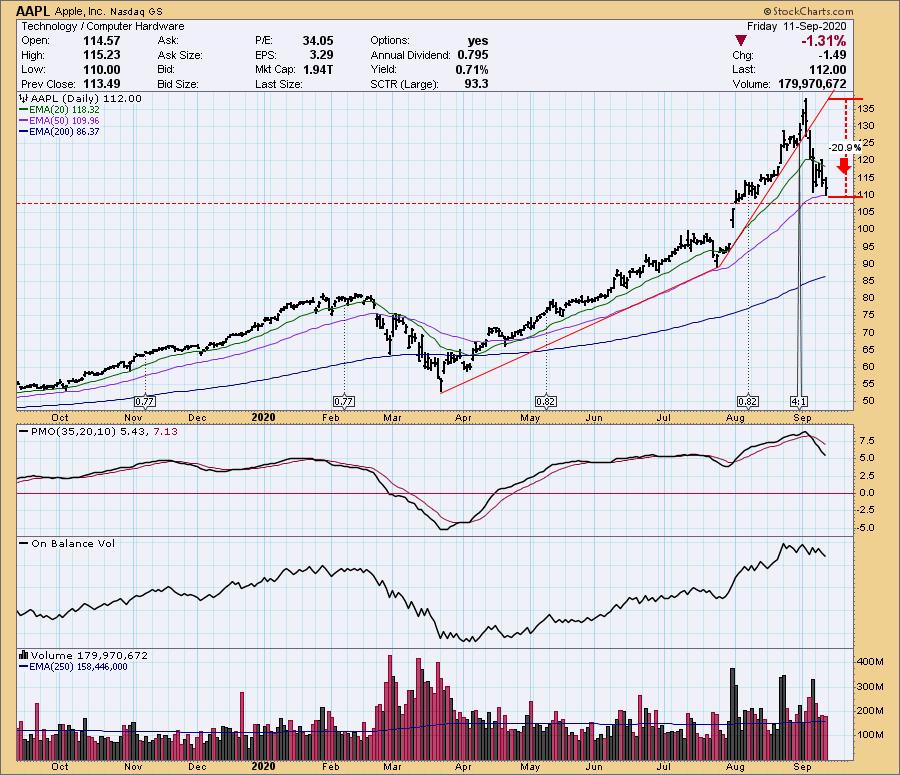Click the Chg value -1.49
The image size is (900, 775).
(832, 55)
